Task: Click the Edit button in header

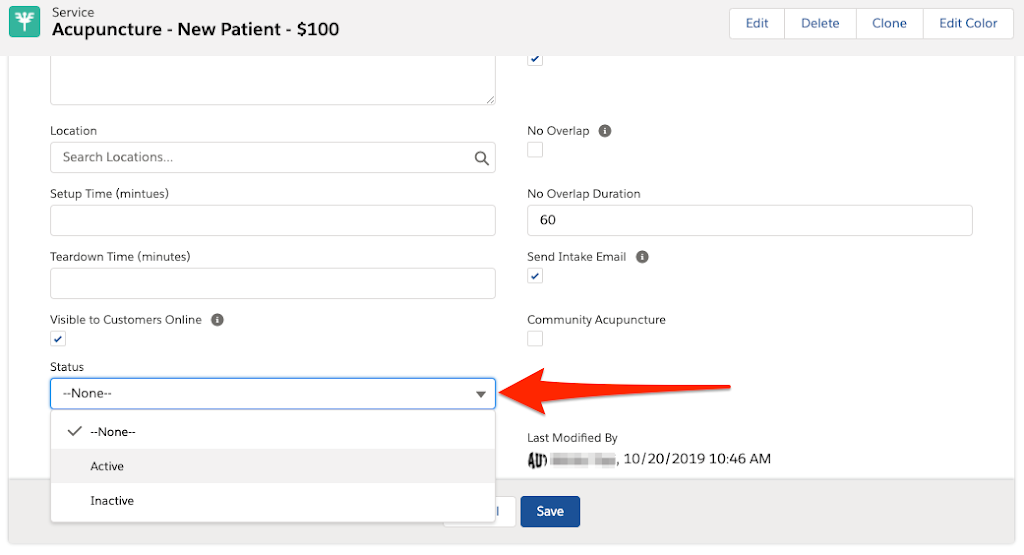Action: 757,23
